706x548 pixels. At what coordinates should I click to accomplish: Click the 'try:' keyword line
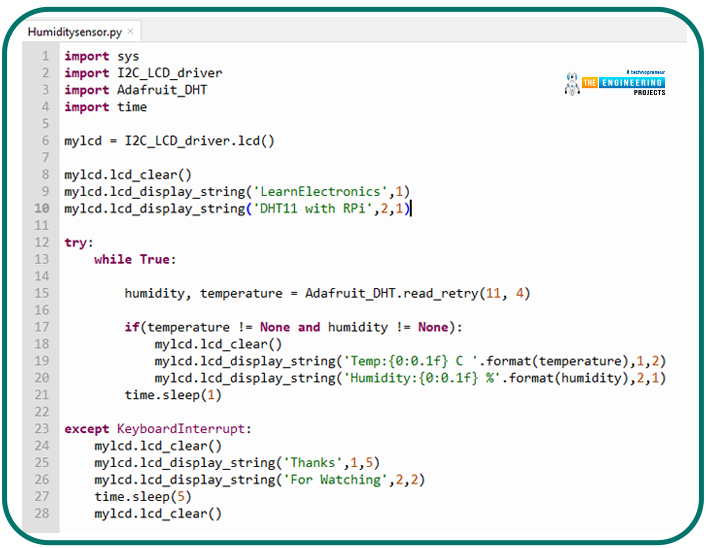tap(79, 243)
